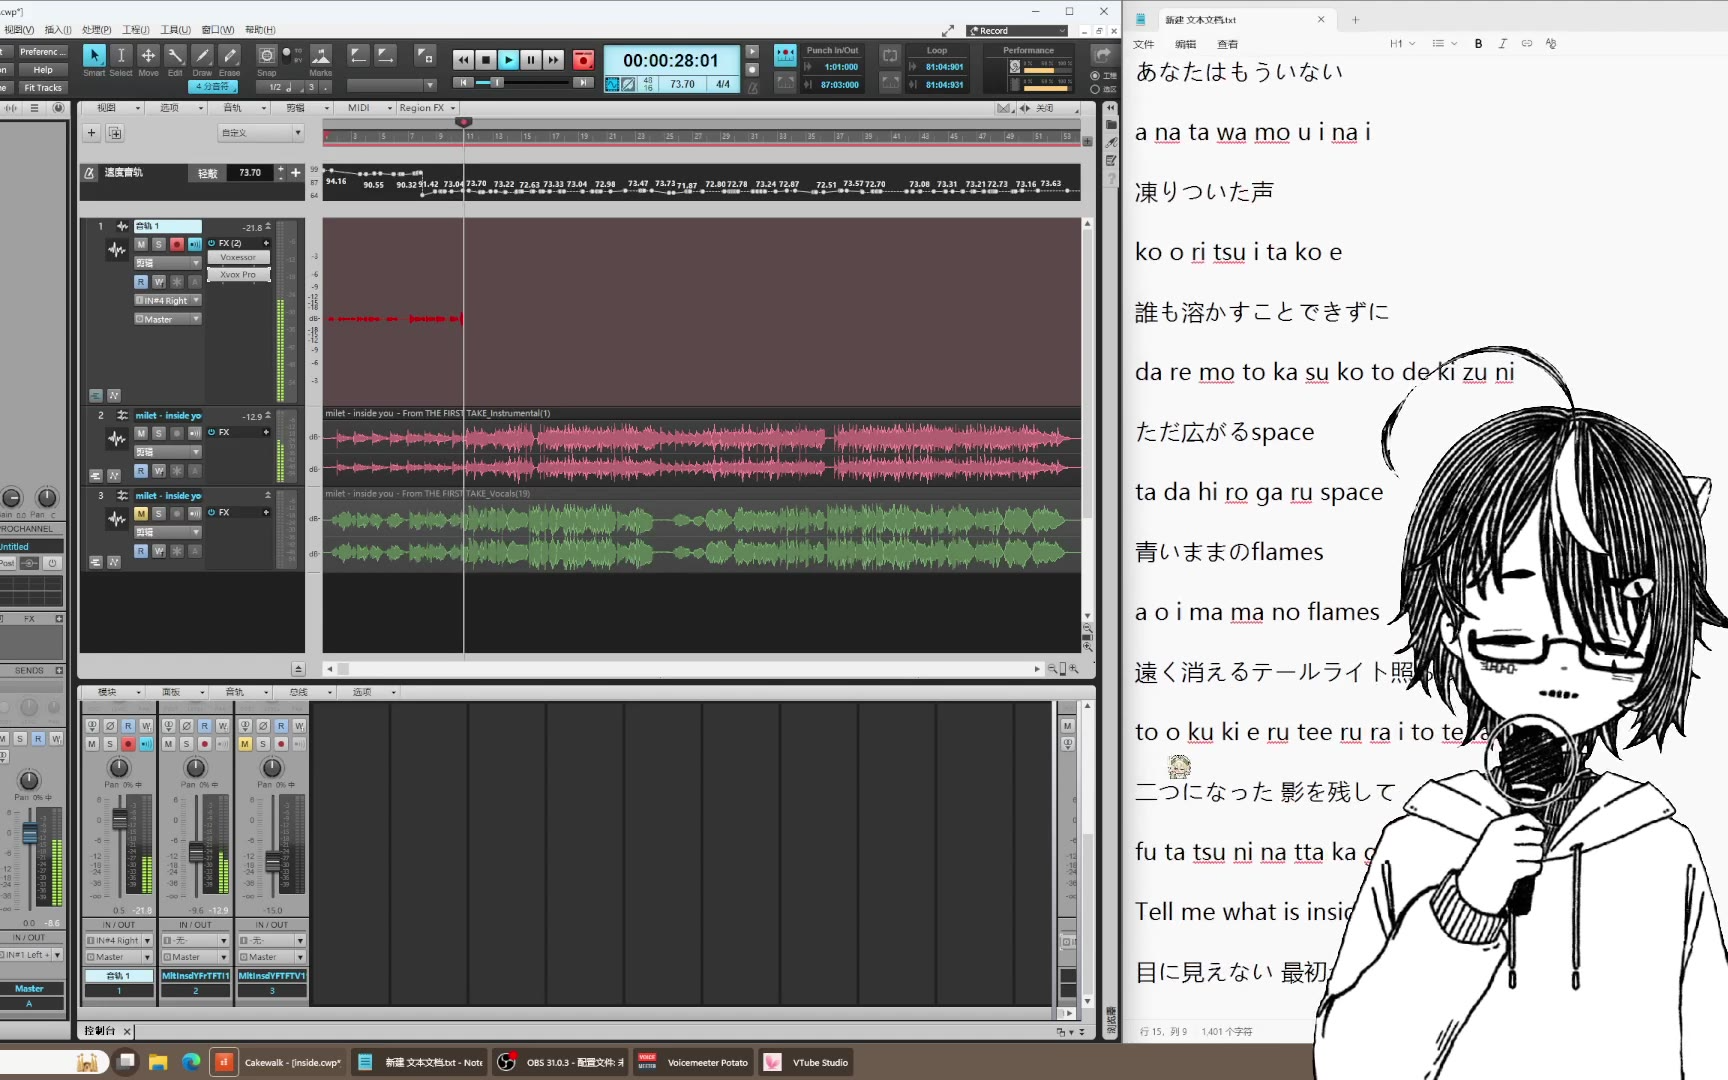Choose the Select tool
Screen dimensions: 1728x1080
click(x=121, y=56)
